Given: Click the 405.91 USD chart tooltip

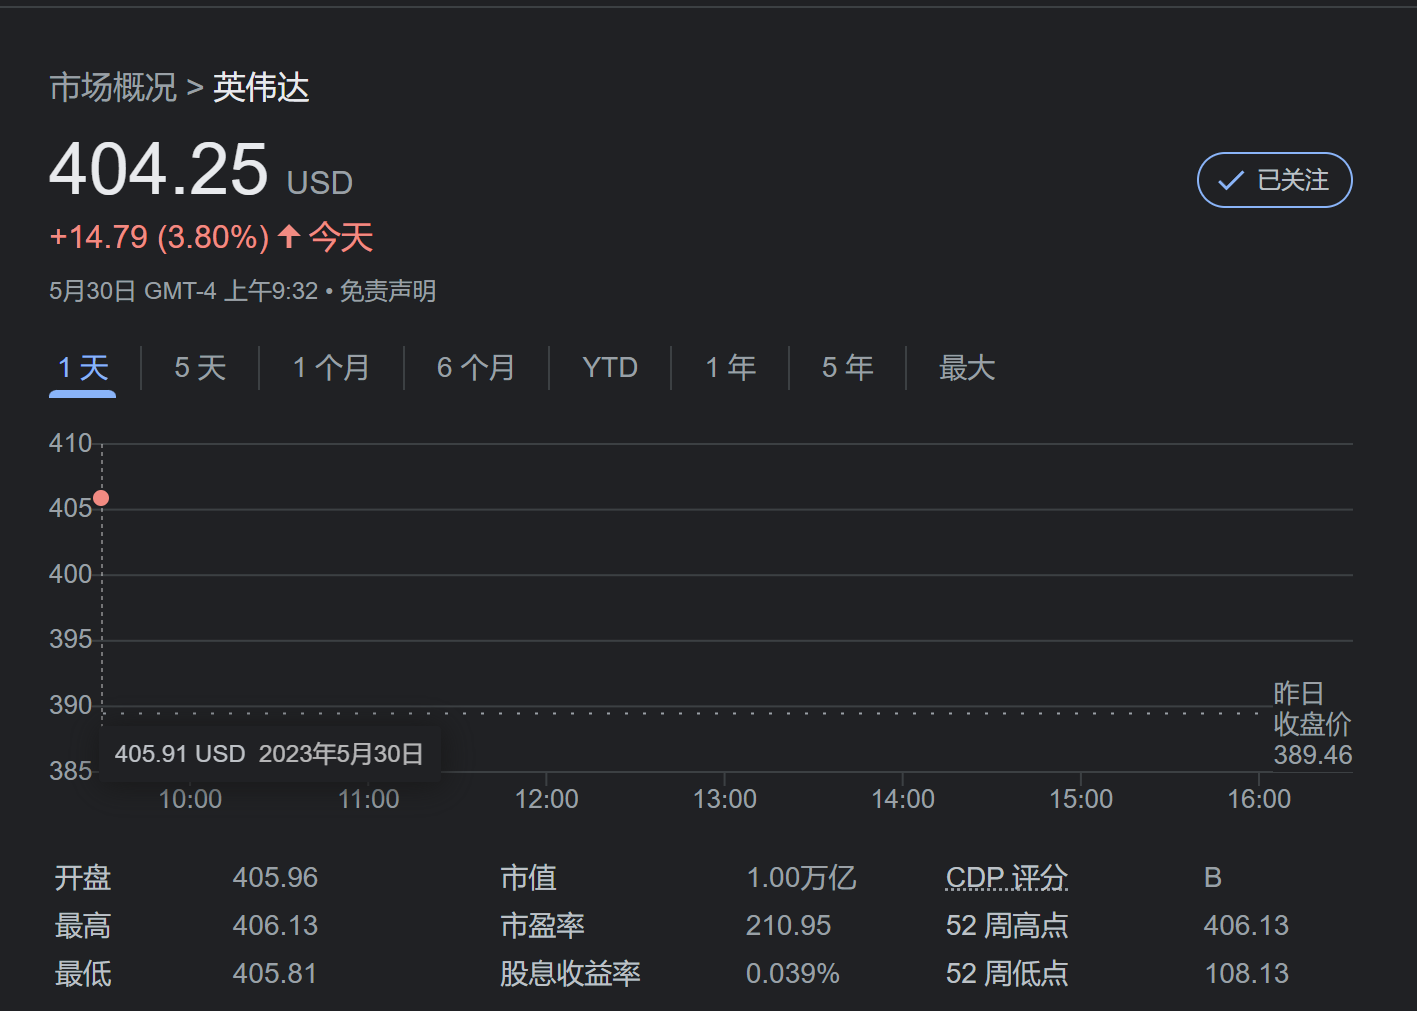Looking at the screenshot, I should tap(269, 753).
